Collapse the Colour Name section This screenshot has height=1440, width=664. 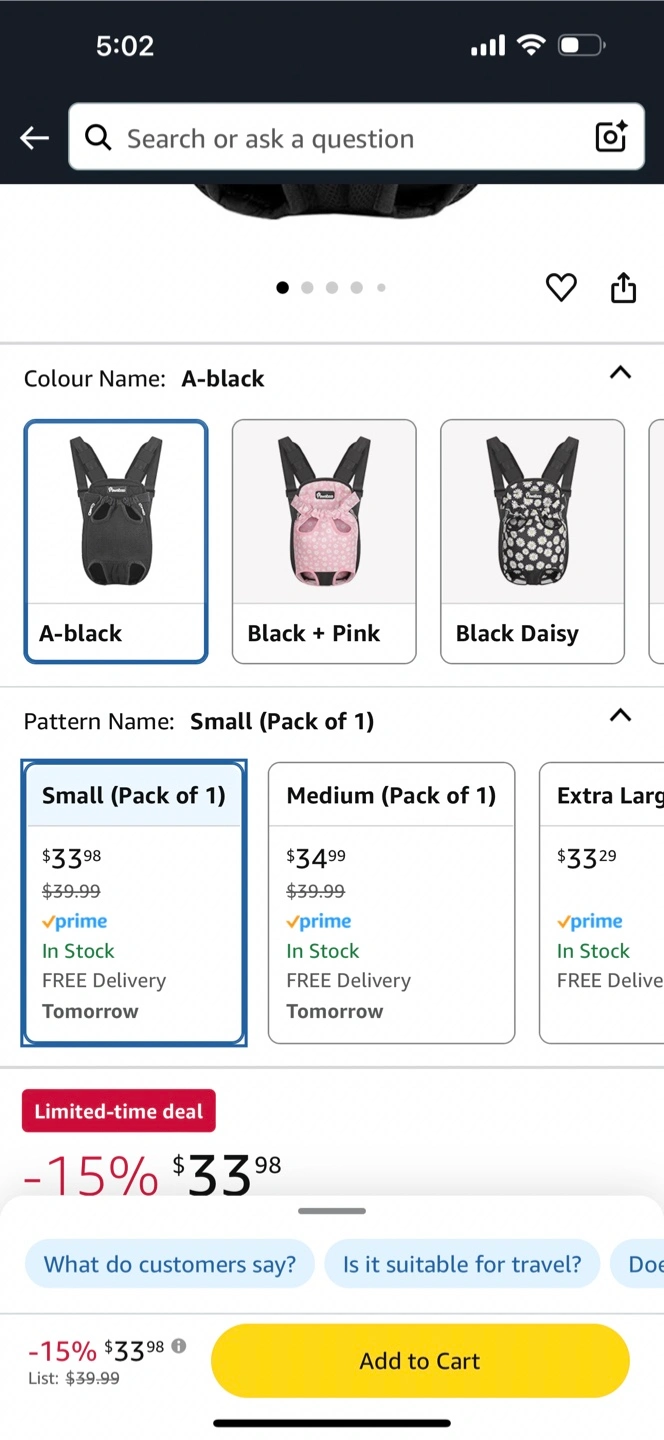click(620, 373)
